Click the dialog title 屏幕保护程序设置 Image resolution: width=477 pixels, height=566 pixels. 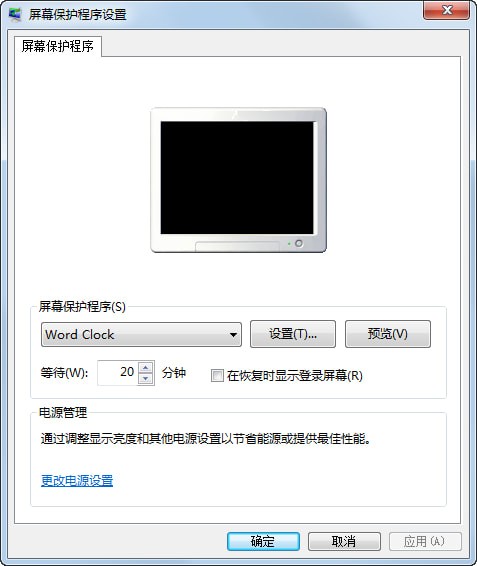click(77, 14)
